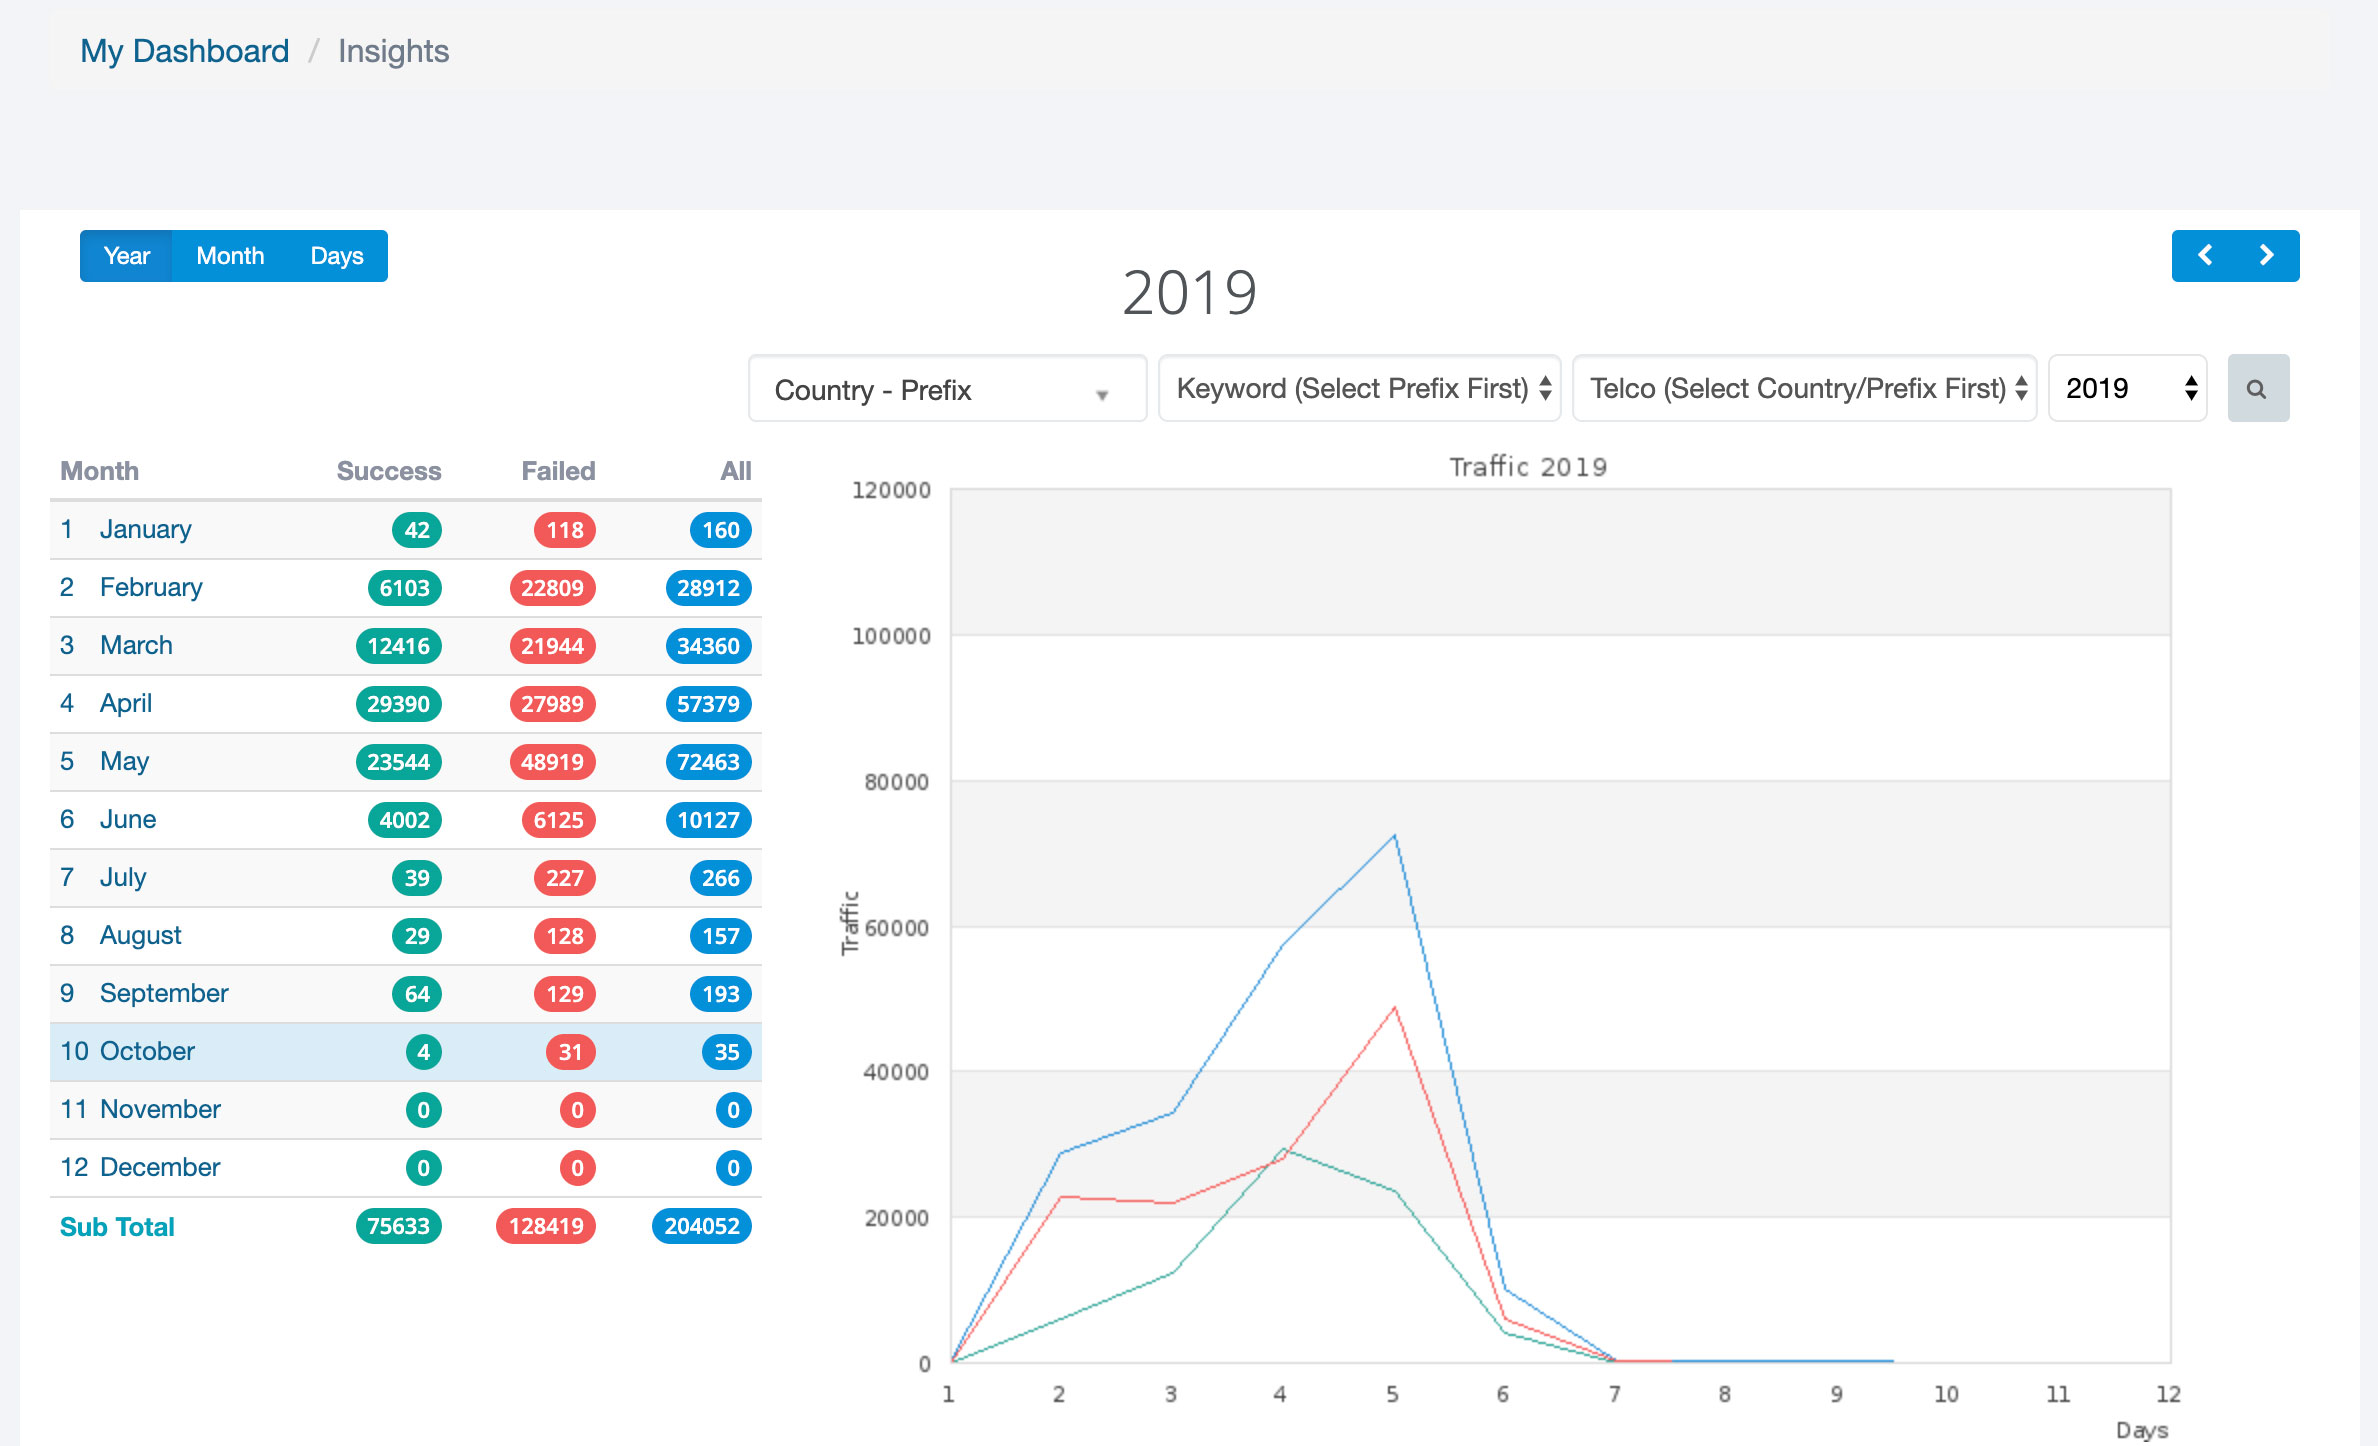
Task: Go to previous year with left chevron
Action: (x=2204, y=256)
